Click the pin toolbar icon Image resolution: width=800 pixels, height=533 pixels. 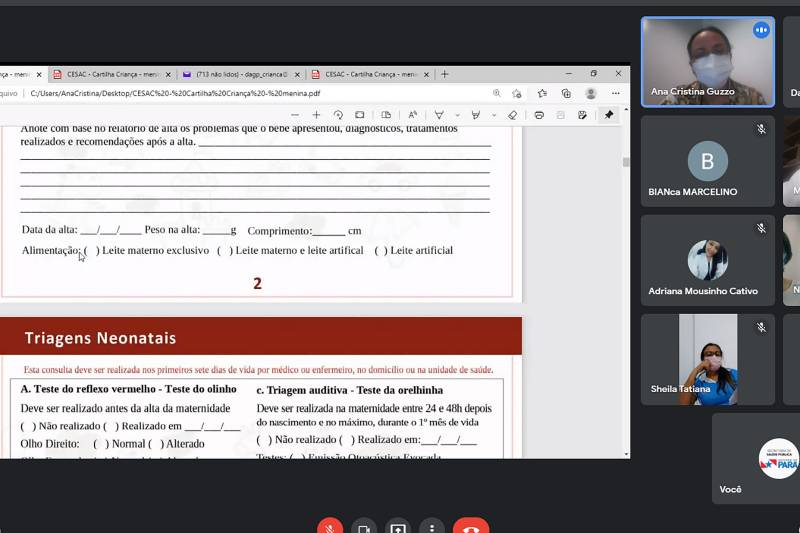(608, 115)
